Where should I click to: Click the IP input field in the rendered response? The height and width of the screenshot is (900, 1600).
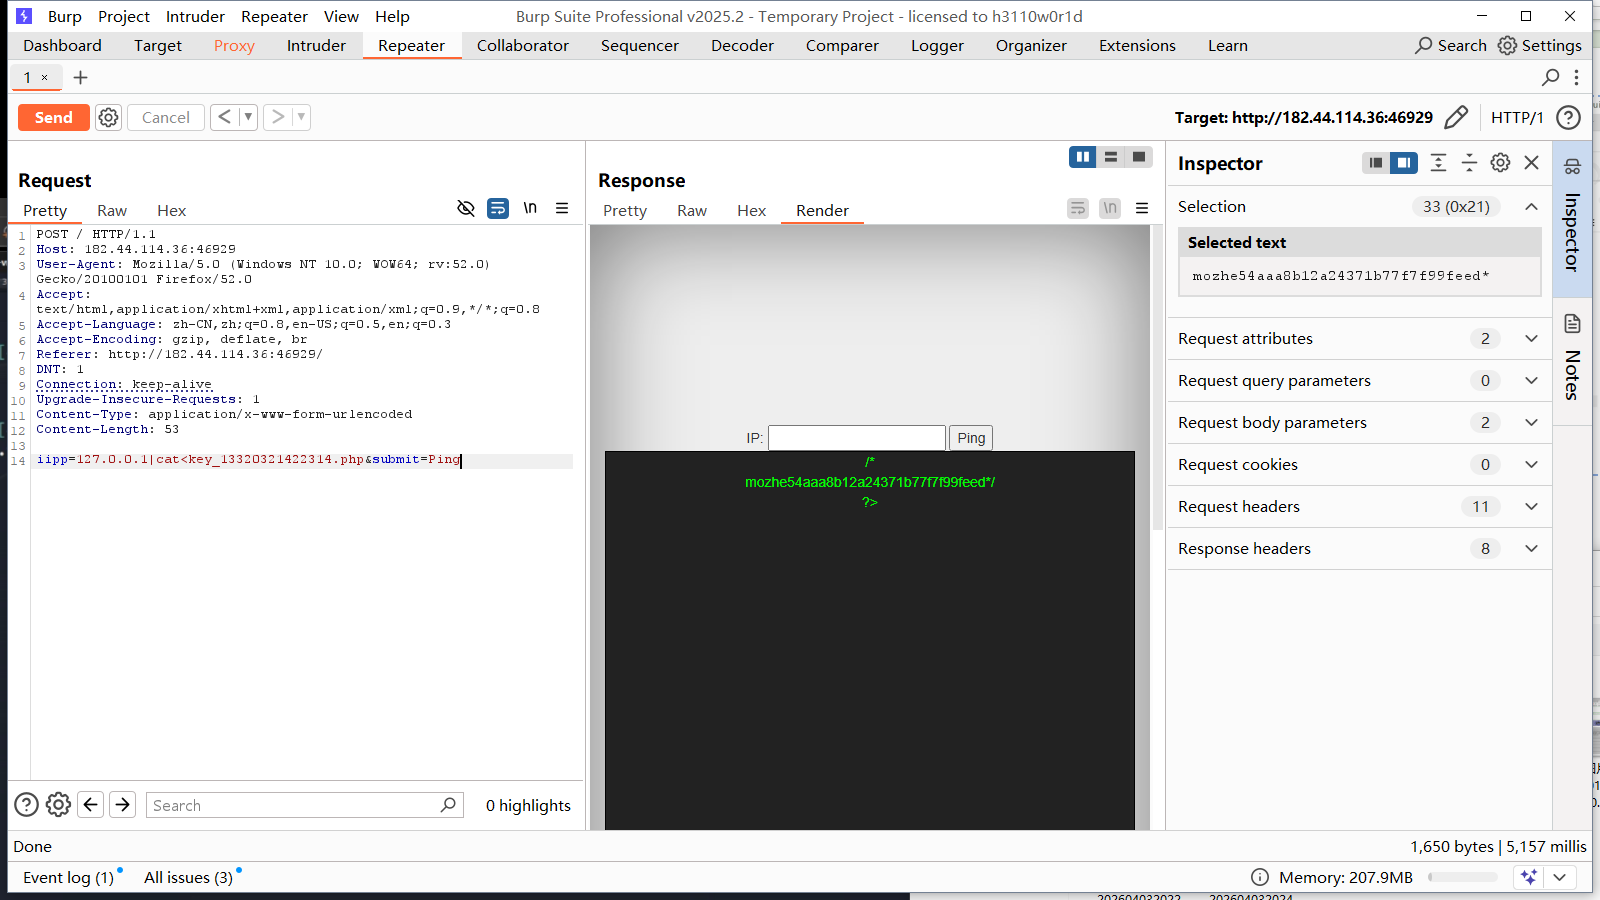(857, 438)
